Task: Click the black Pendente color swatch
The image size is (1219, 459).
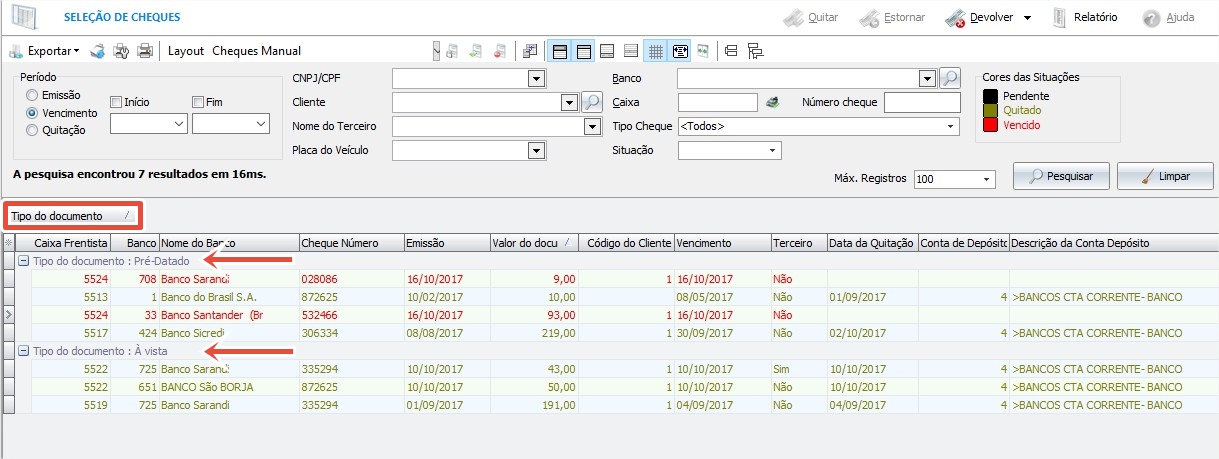Action: click(x=991, y=95)
